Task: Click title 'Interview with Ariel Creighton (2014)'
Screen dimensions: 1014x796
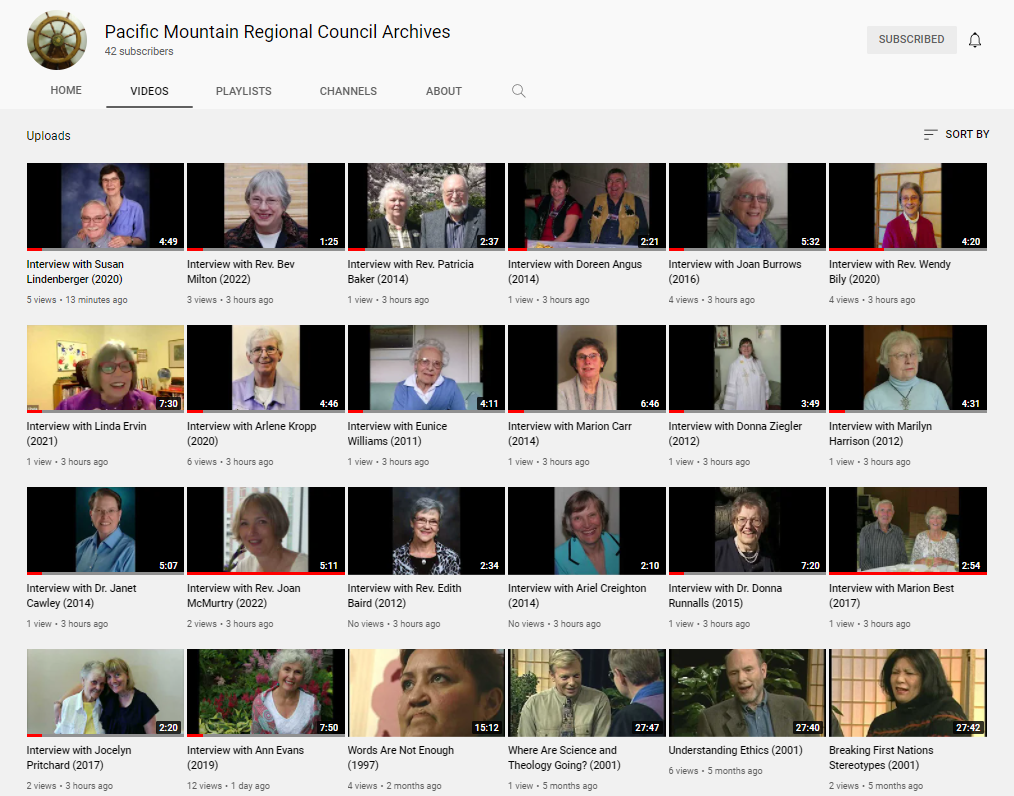Action: click(x=577, y=596)
